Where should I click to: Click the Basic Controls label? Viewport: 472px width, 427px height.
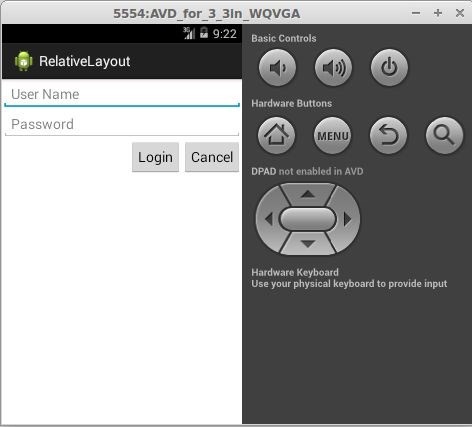(x=284, y=38)
